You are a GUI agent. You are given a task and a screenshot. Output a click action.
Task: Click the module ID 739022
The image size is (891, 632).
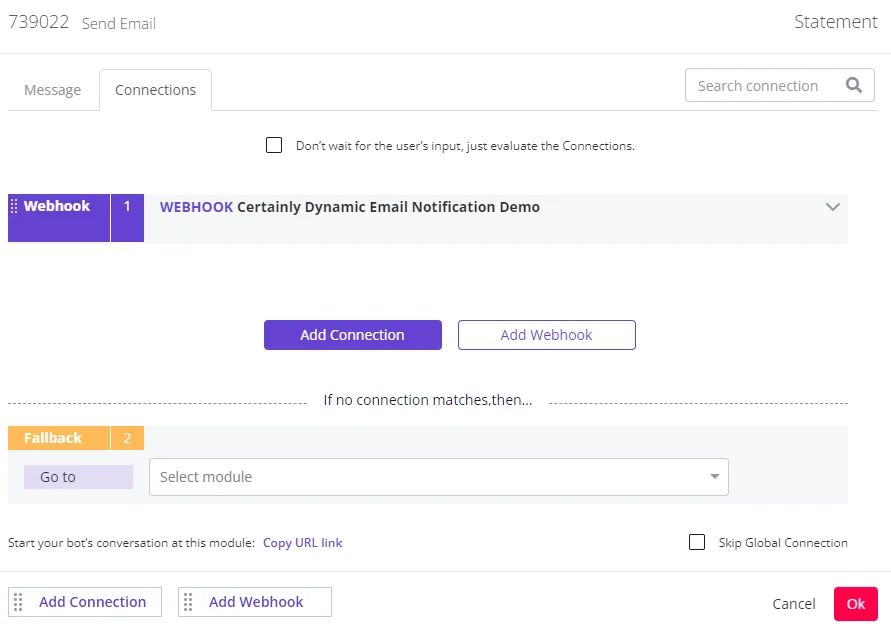(39, 22)
